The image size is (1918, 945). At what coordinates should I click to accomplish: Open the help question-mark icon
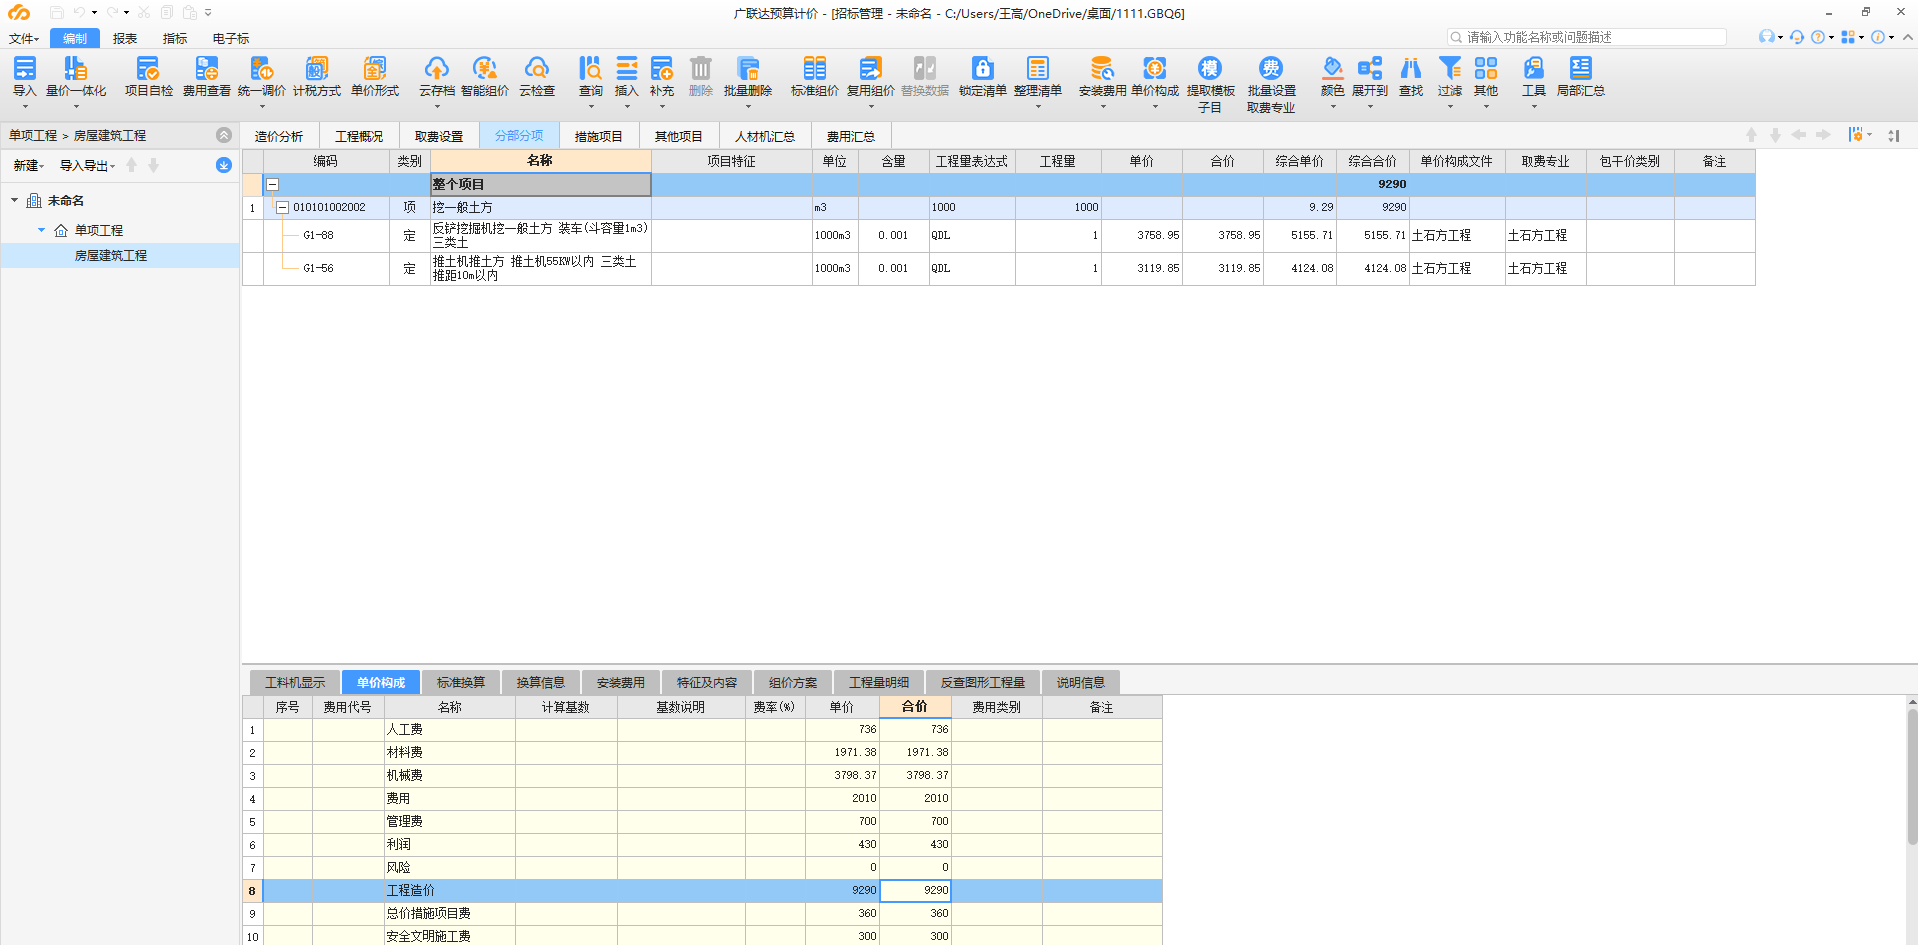(x=1818, y=37)
